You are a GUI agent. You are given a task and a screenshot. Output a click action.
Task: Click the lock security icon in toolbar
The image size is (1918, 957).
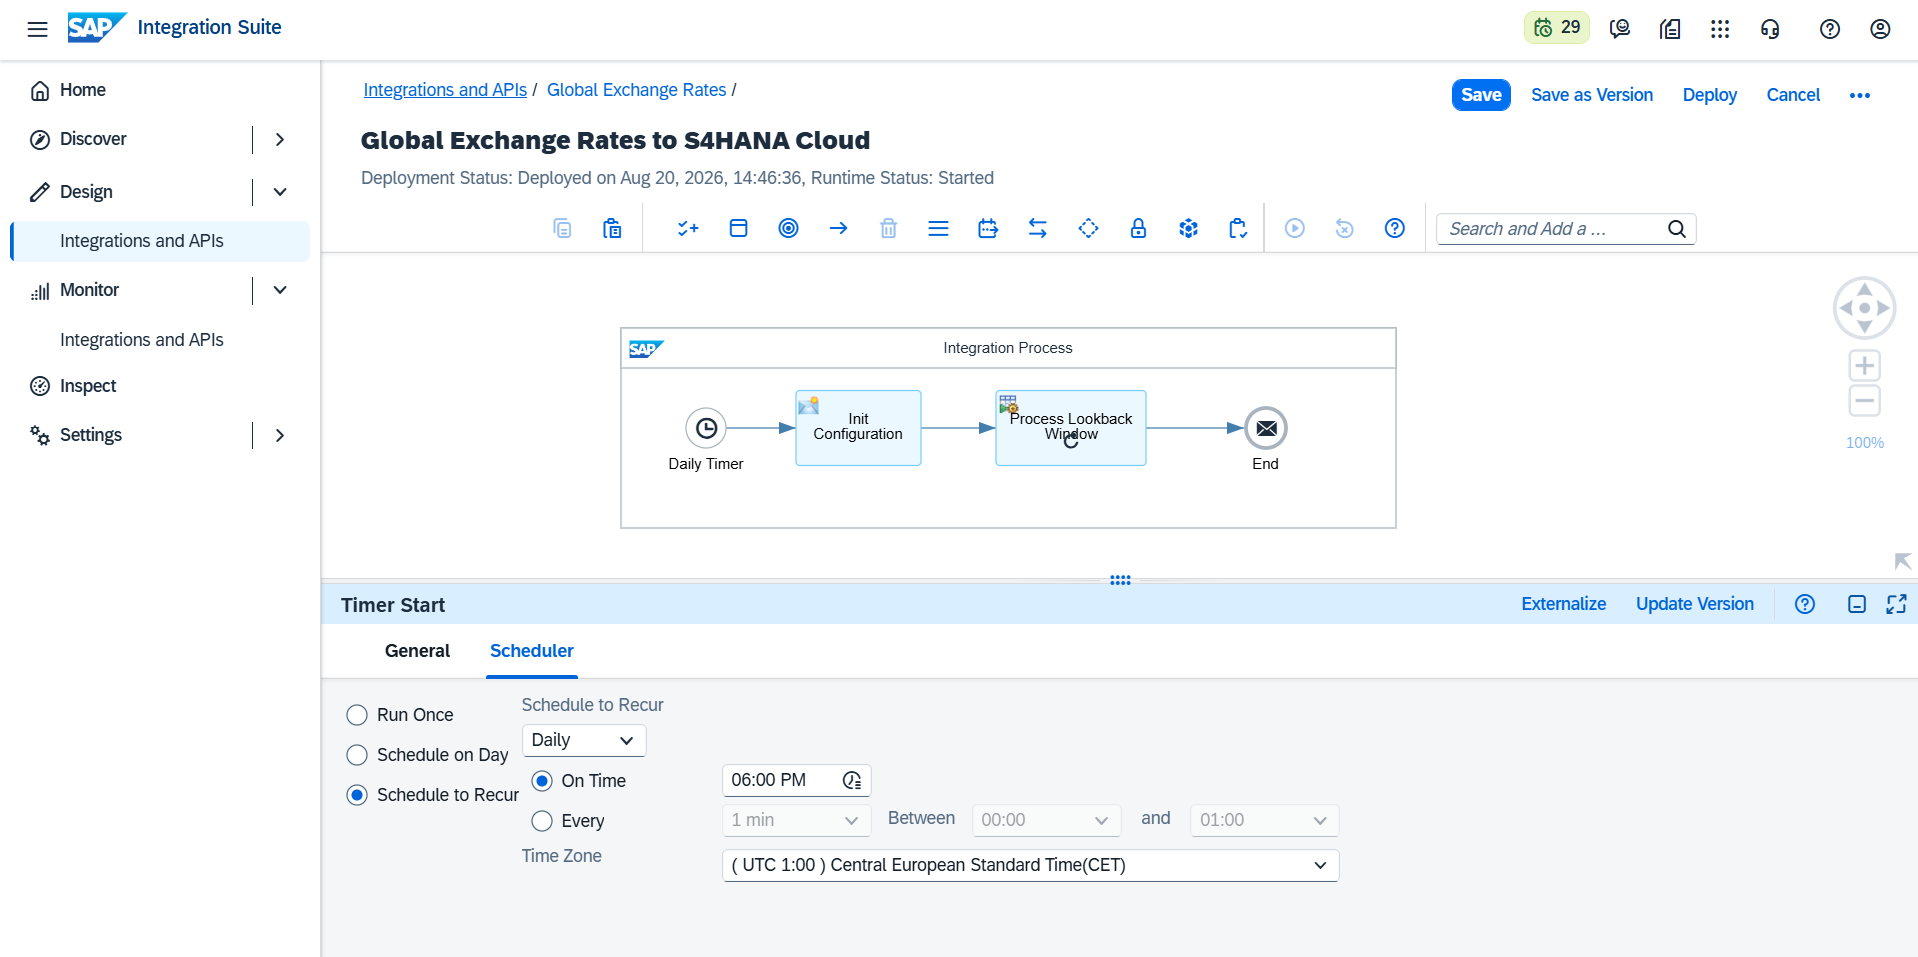[1138, 229]
